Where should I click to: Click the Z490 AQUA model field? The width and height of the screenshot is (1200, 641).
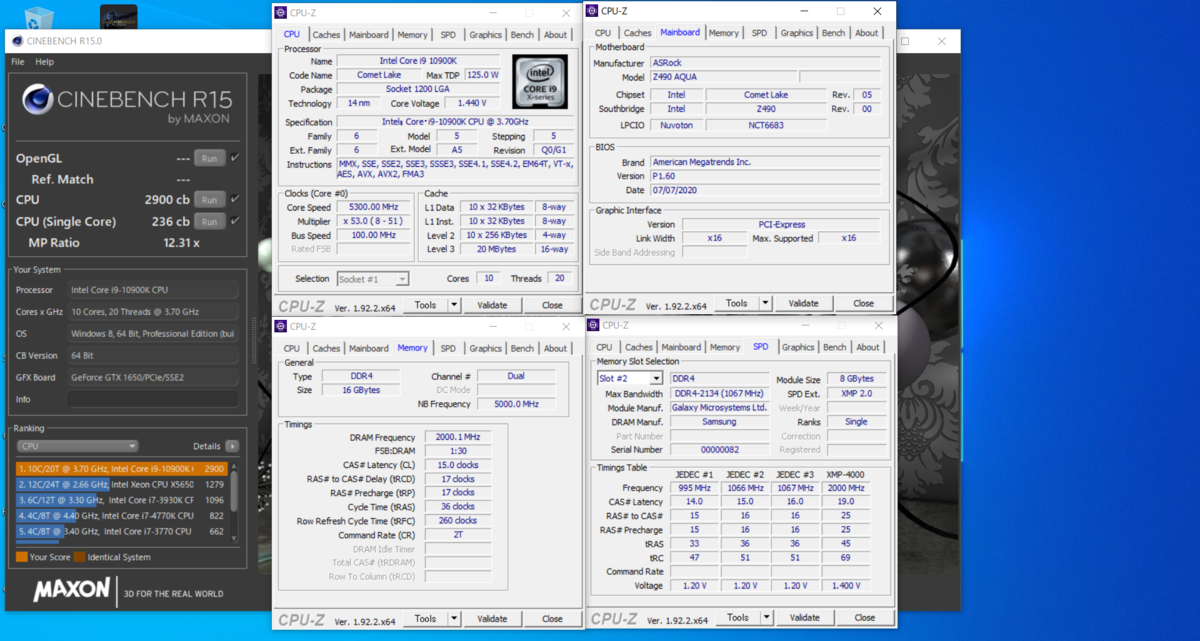(722, 77)
